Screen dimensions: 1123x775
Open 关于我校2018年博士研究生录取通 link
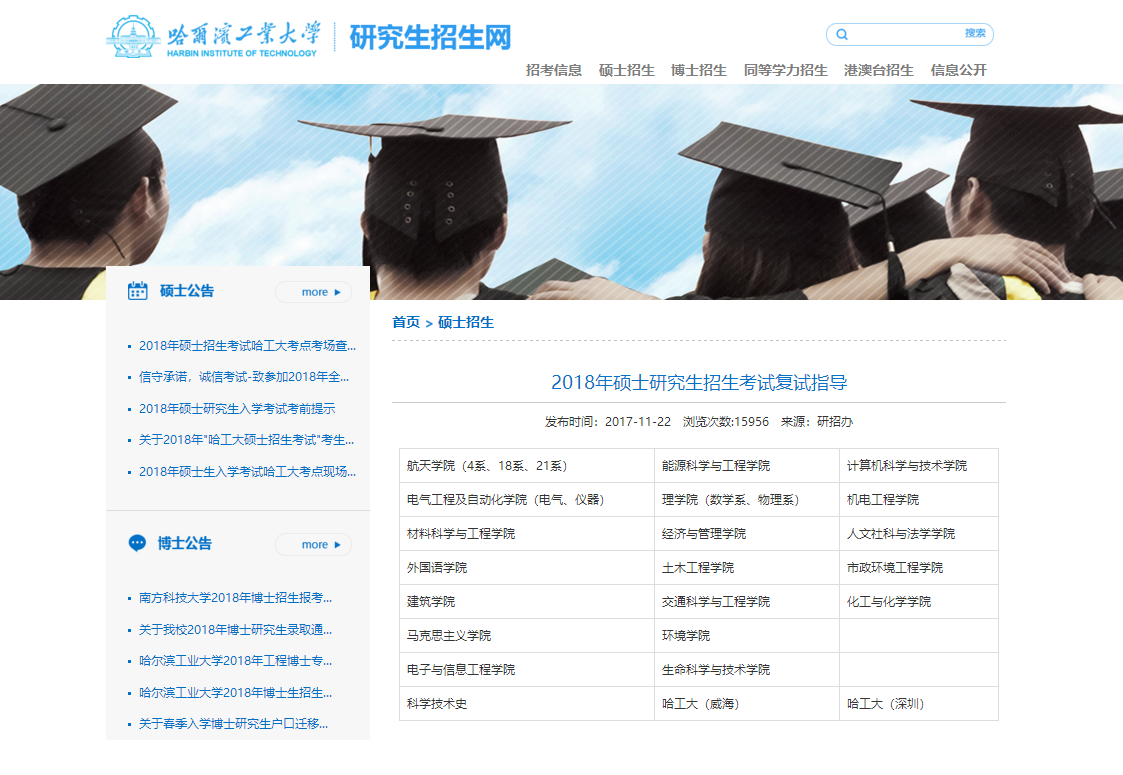235,630
